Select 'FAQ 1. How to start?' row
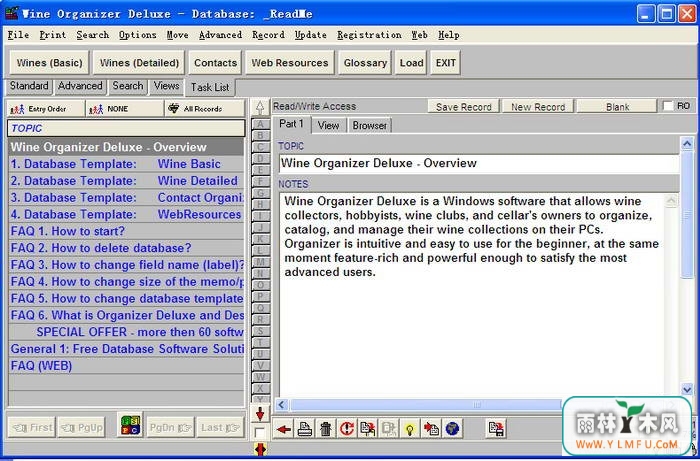Viewport: 700px width, 461px height. pyautogui.click(x=126, y=231)
